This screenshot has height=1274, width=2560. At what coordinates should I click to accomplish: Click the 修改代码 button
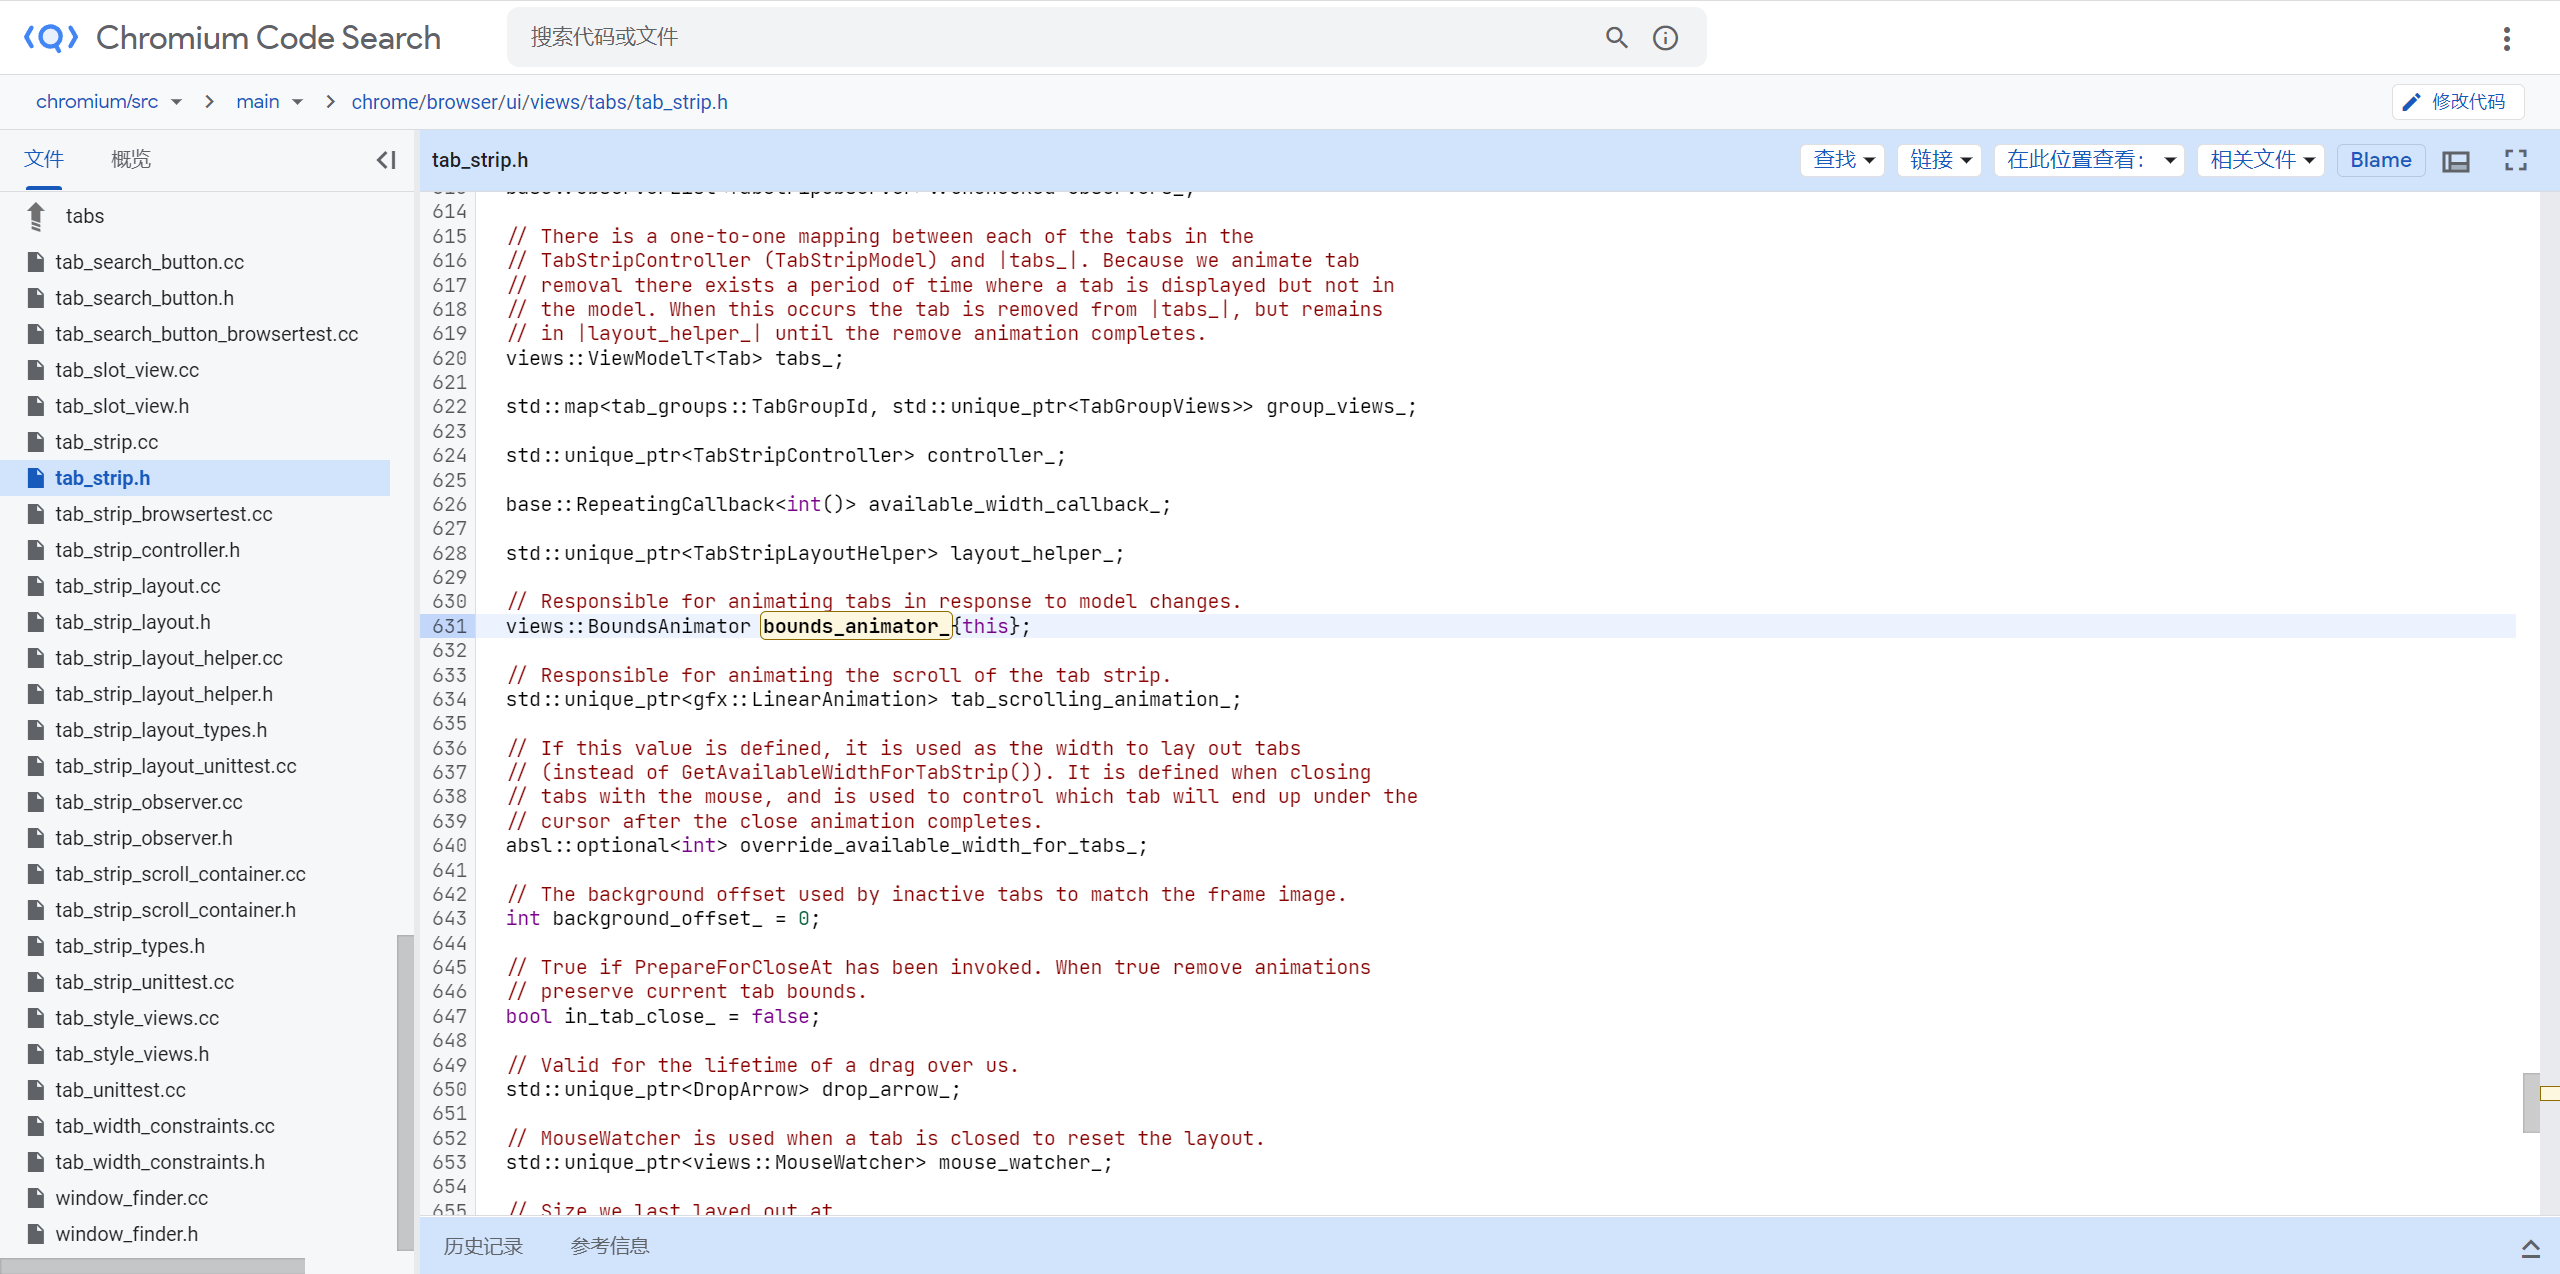click(2457, 102)
